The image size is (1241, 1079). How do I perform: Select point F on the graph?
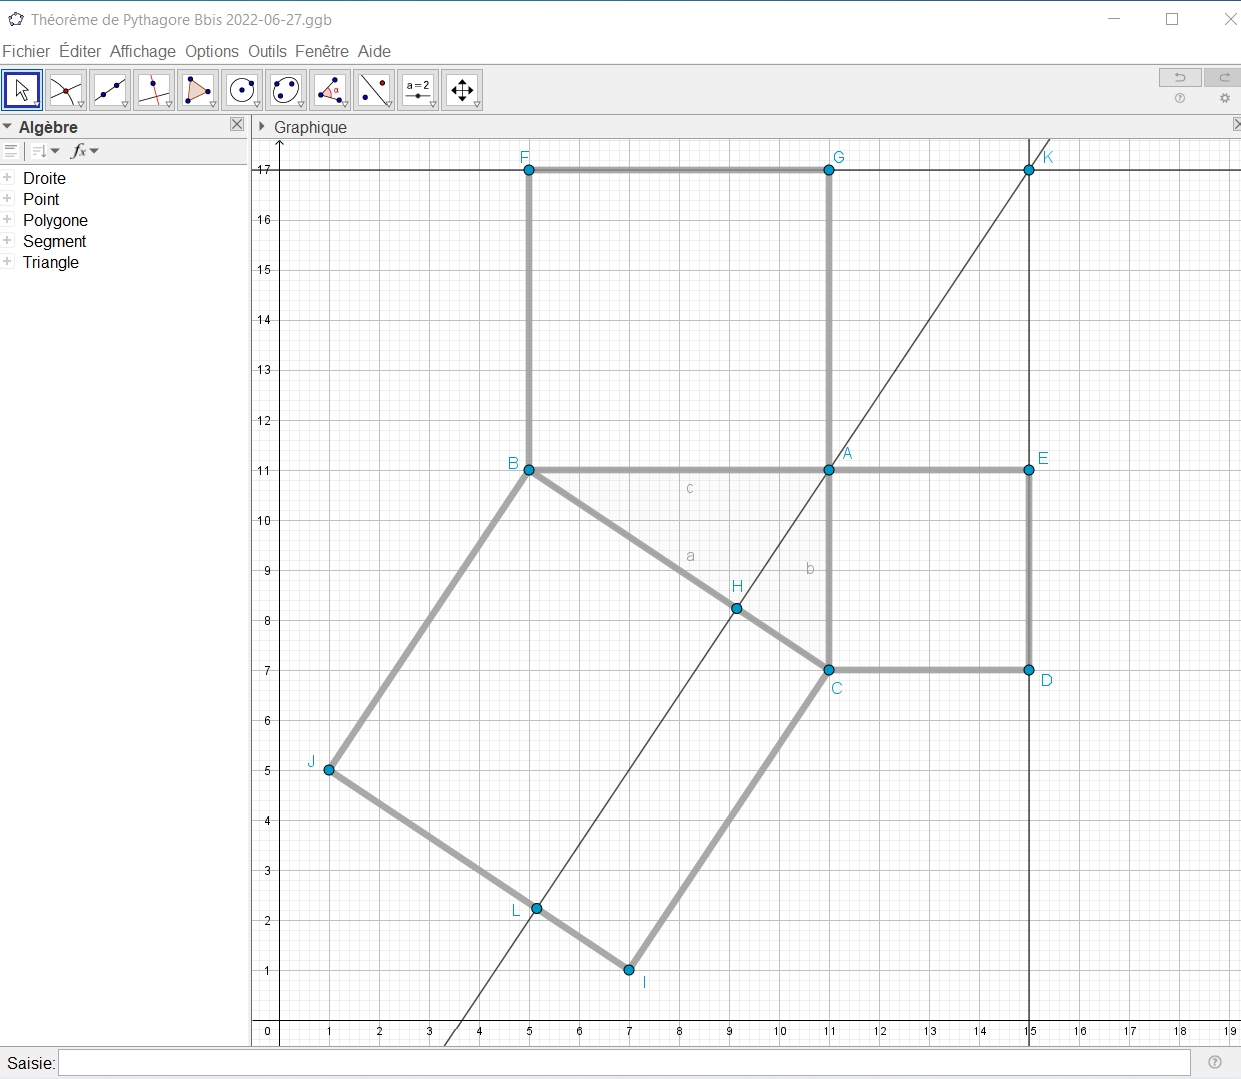click(529, 170)
